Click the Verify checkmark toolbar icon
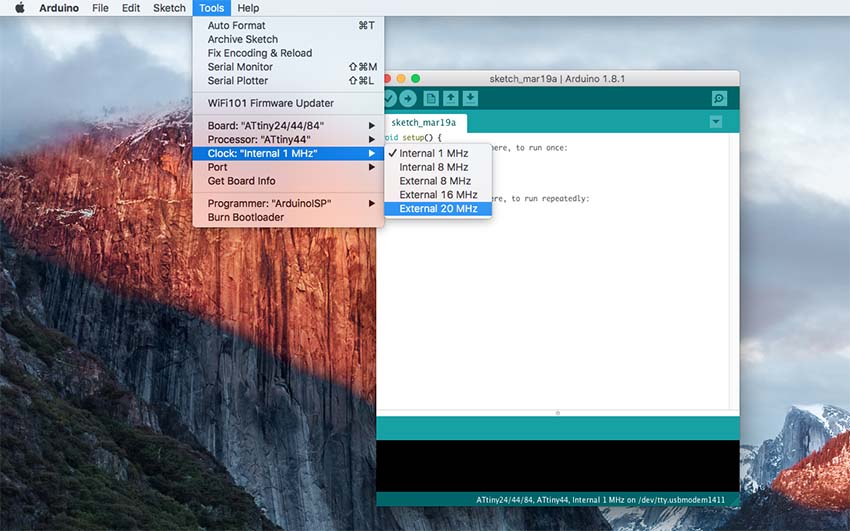The height and width of the screenshot is (531, 850). click(x=390, y=99)
